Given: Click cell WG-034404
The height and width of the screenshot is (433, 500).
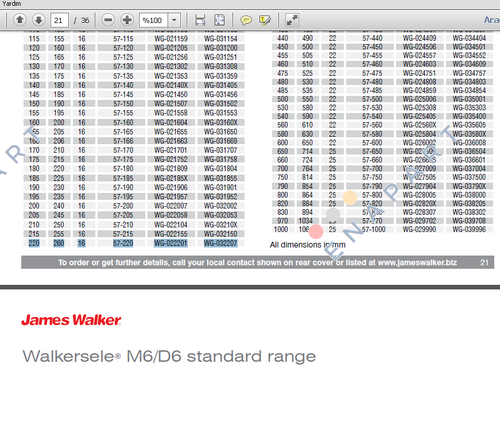Looking at the screenshot, I should tap(469, 38).
